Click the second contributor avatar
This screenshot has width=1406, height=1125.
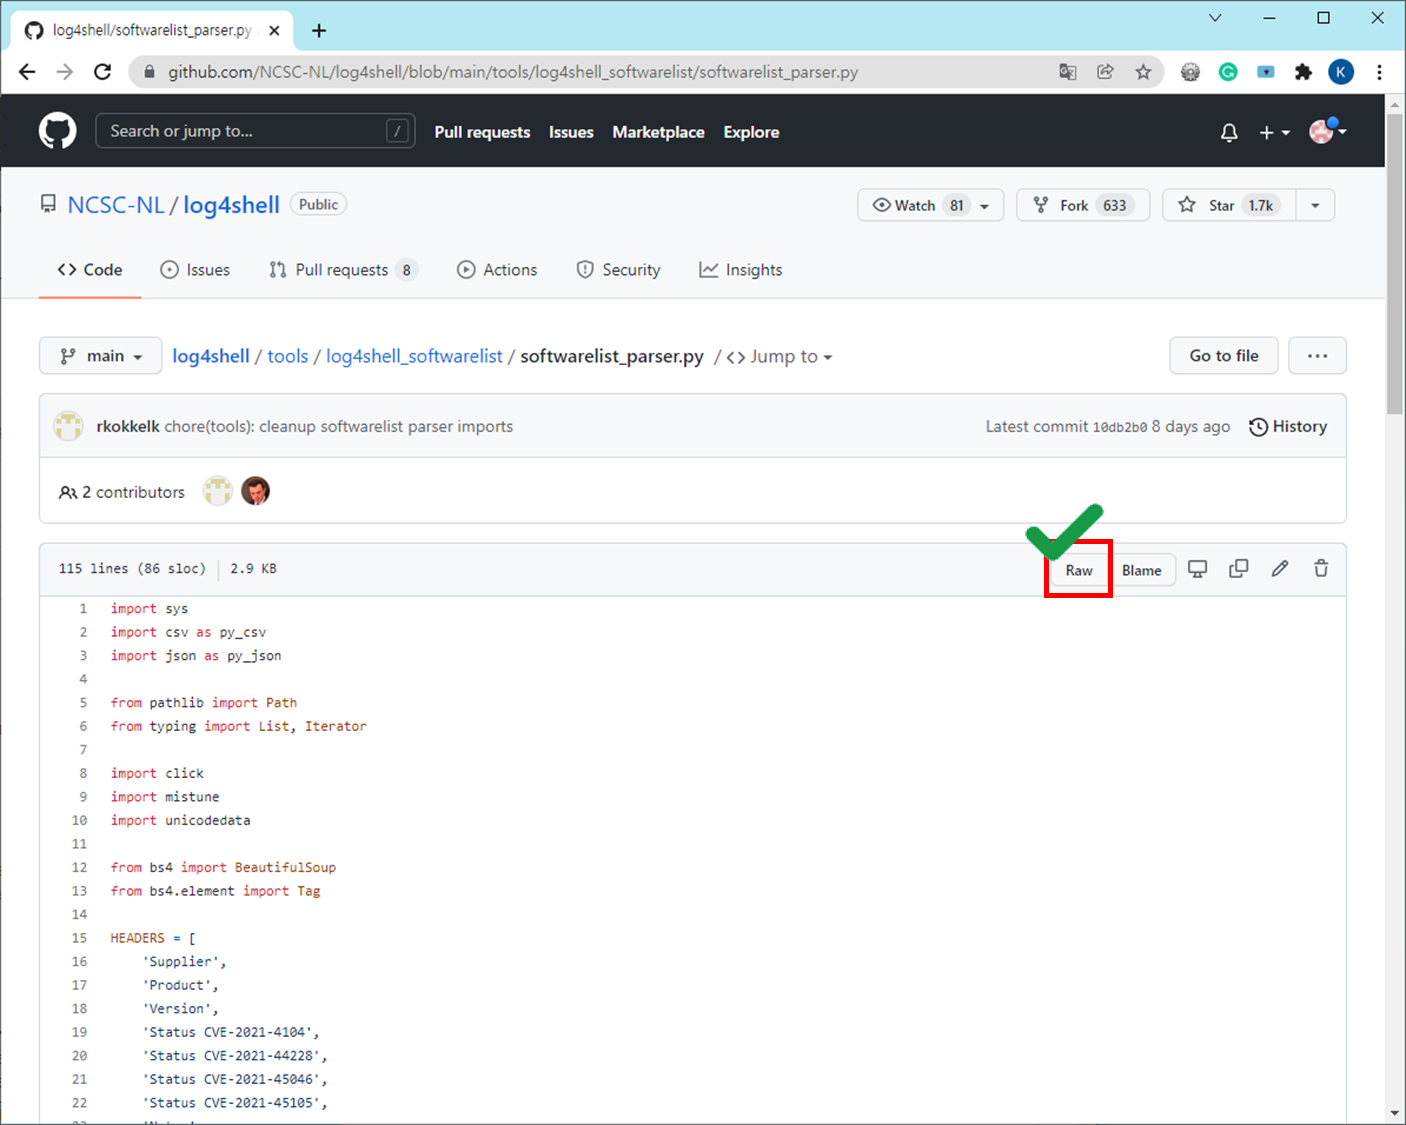256,491
